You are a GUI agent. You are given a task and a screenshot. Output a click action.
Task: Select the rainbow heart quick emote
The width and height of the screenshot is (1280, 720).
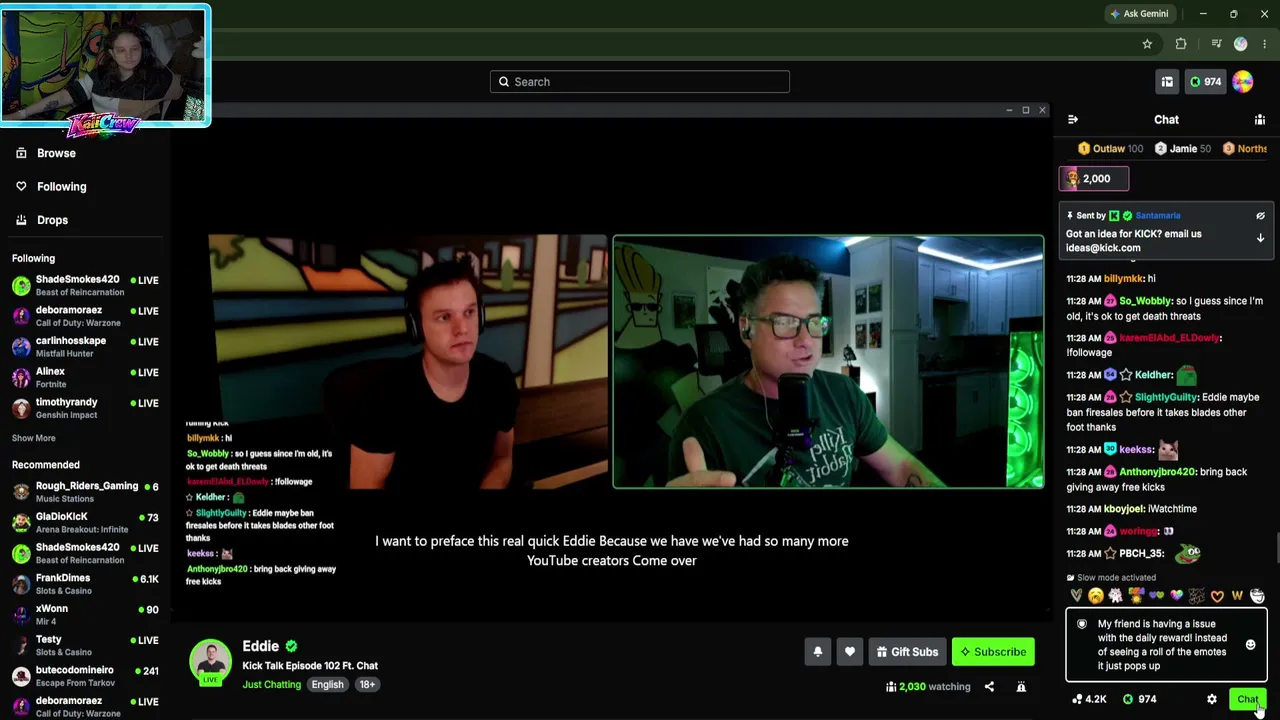[1177, 596]
